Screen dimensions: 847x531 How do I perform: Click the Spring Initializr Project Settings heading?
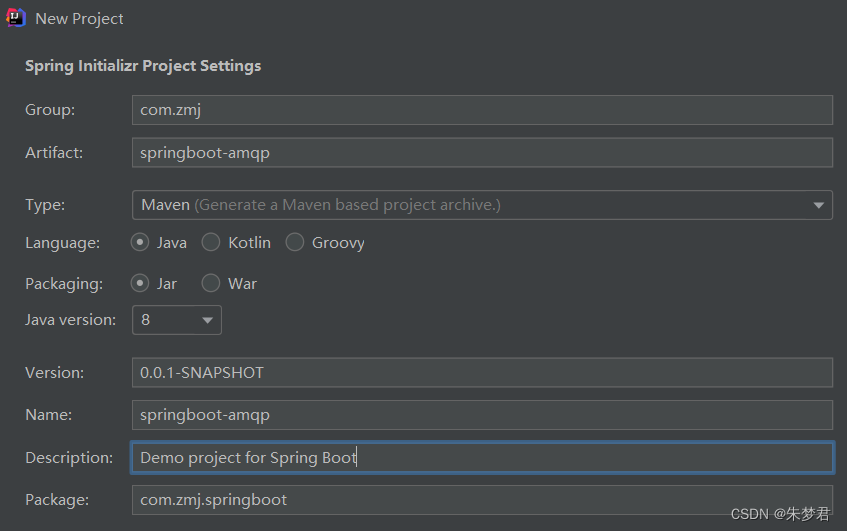(143, 66)
